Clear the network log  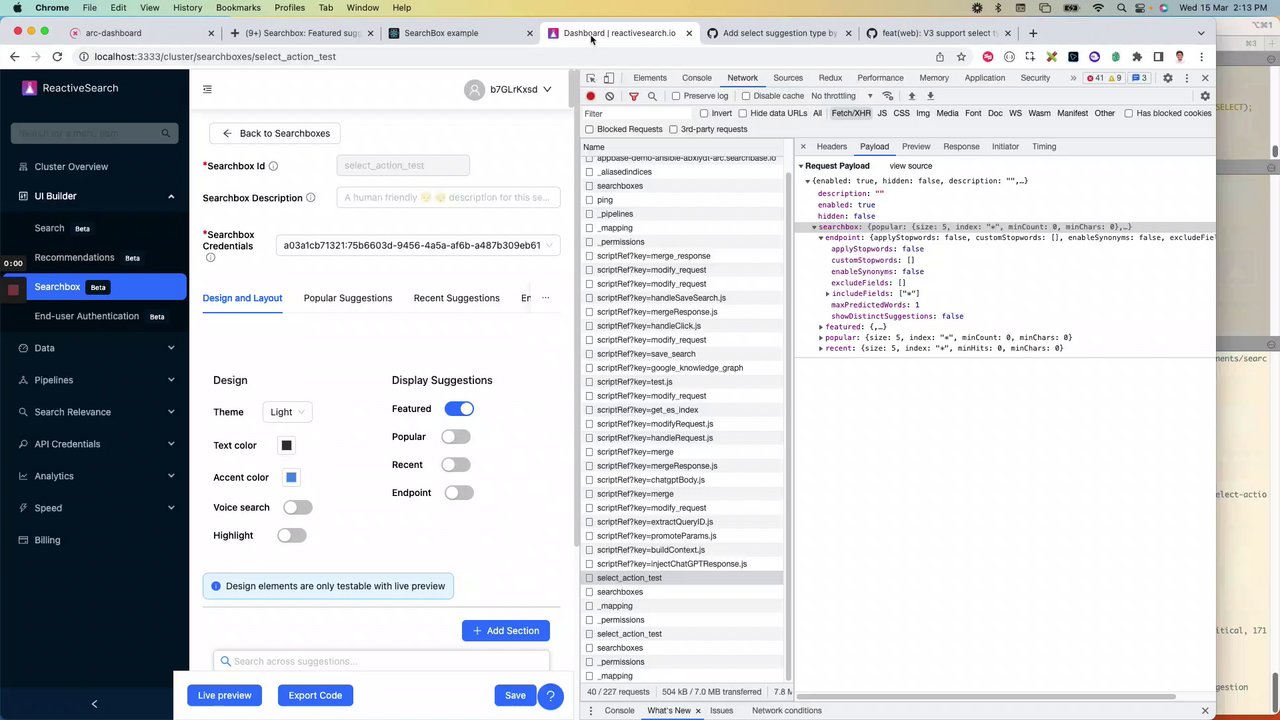click(x=609, y=96)
